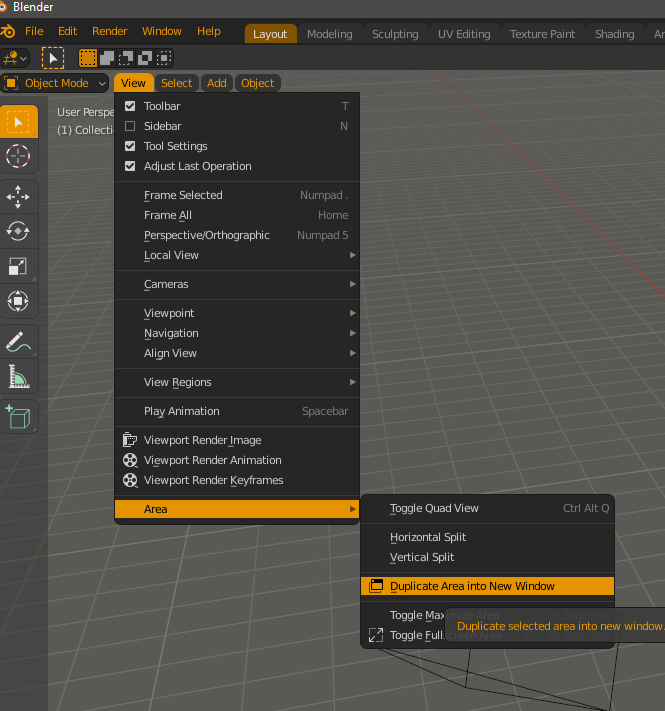Open the Area submenu entry
The image size is (665, 711).
point(237,509)
